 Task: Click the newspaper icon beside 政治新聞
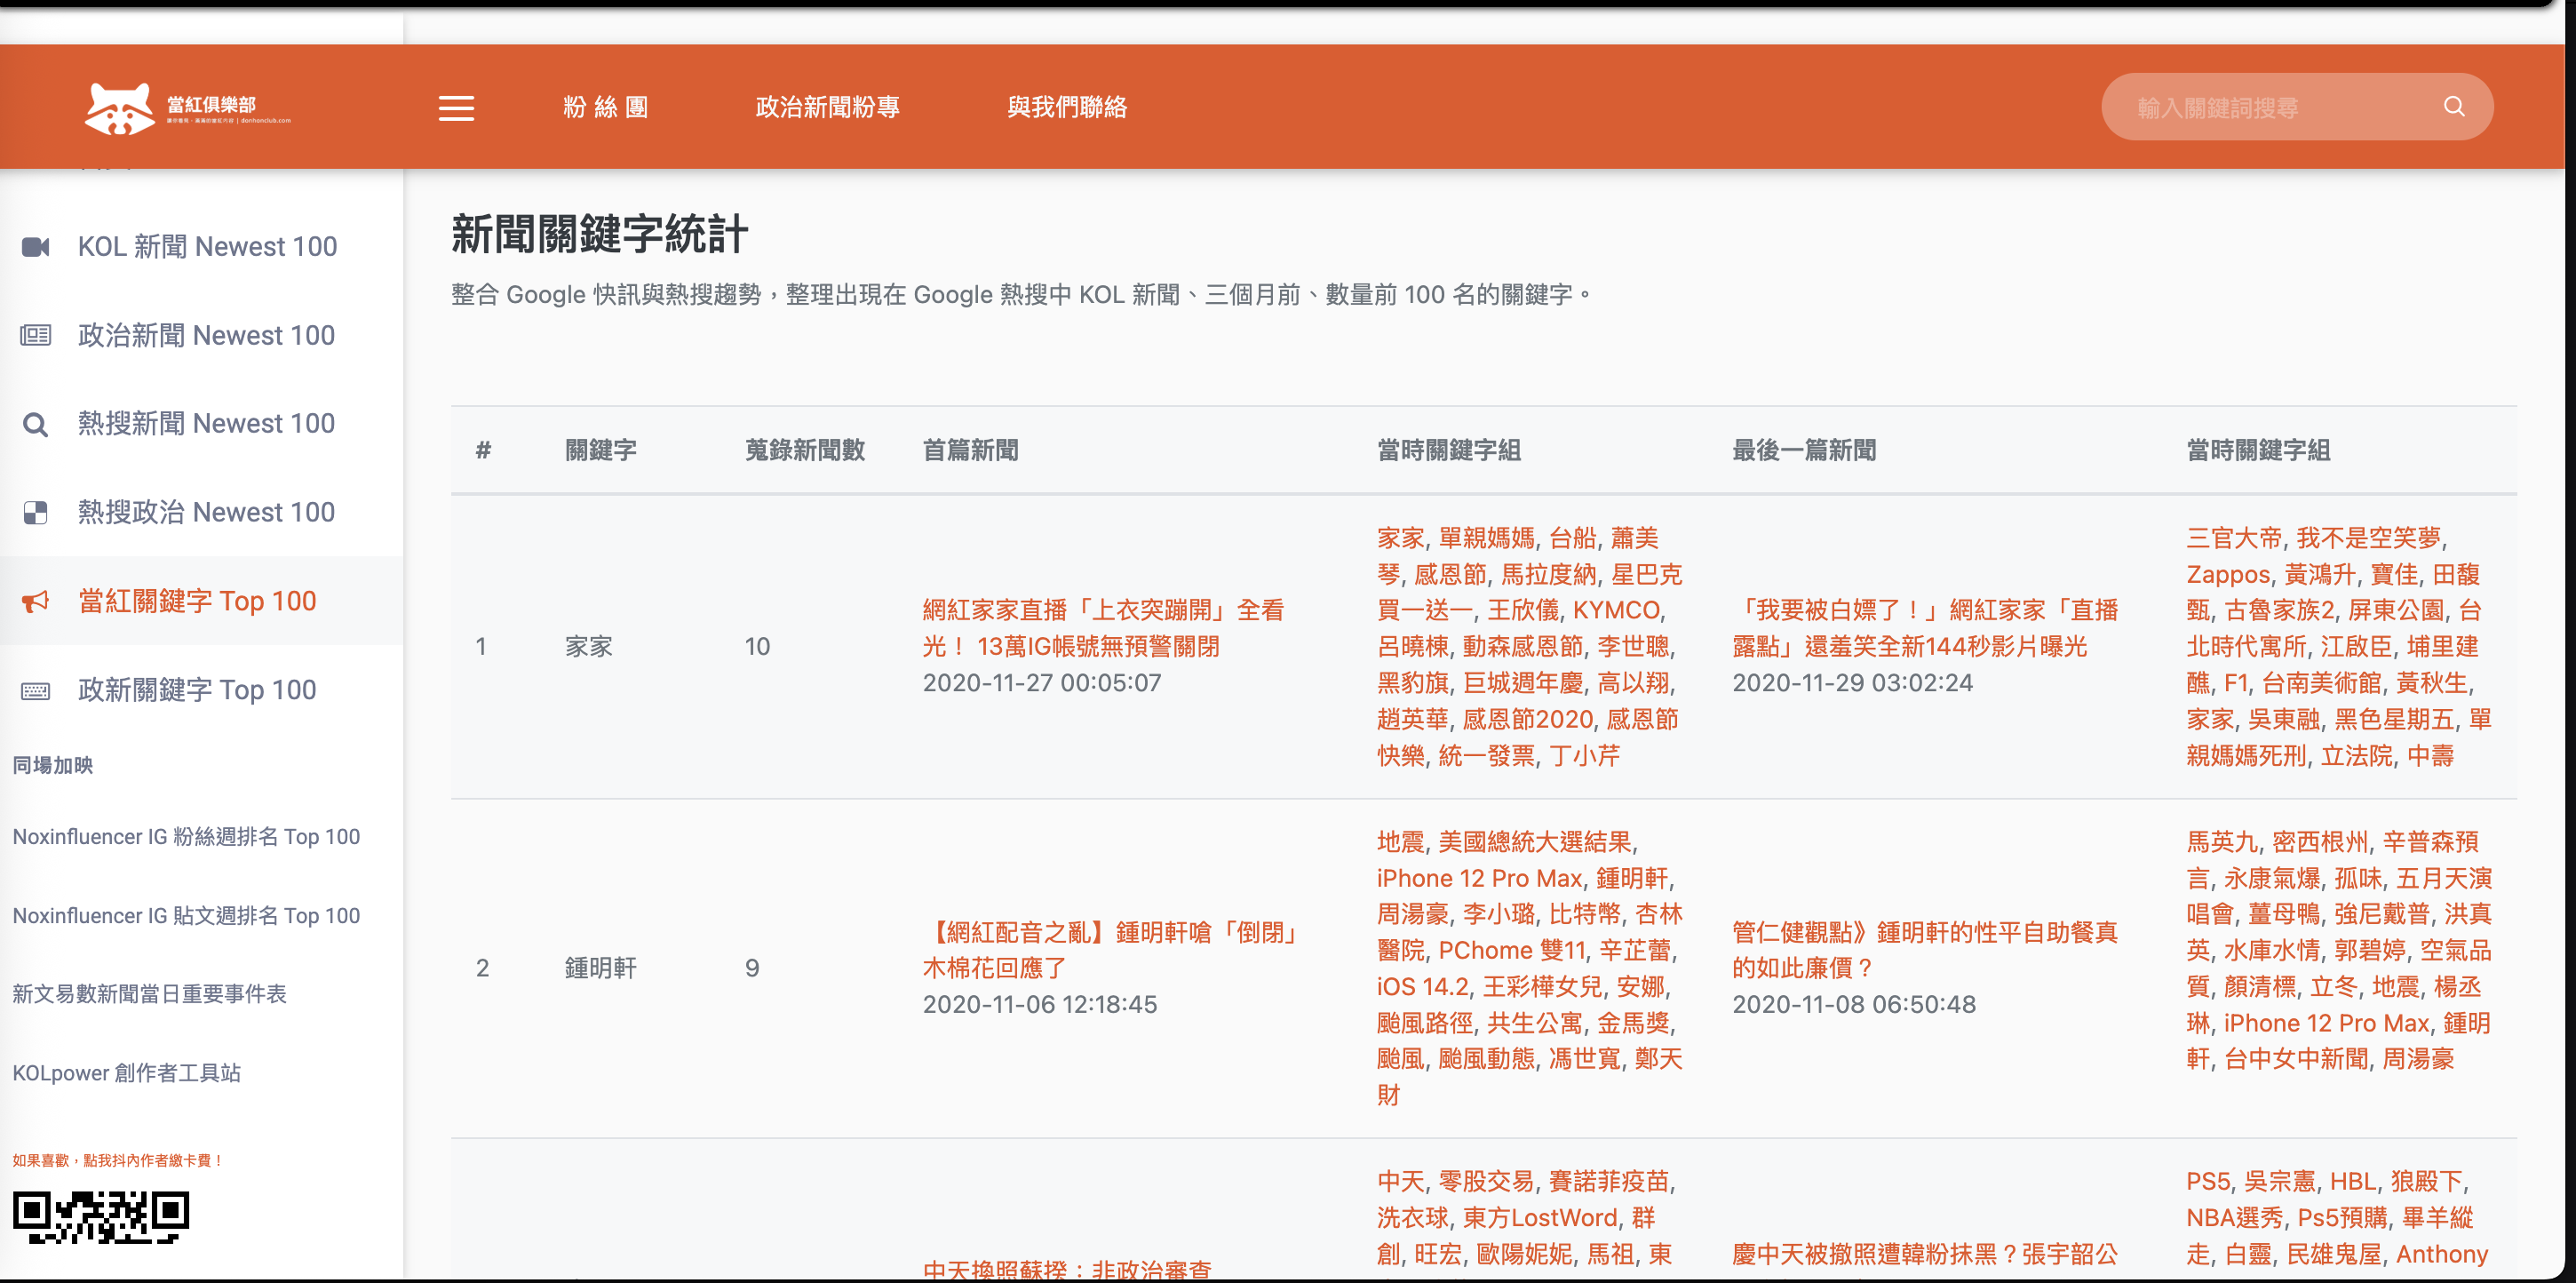tap(36, 336)
